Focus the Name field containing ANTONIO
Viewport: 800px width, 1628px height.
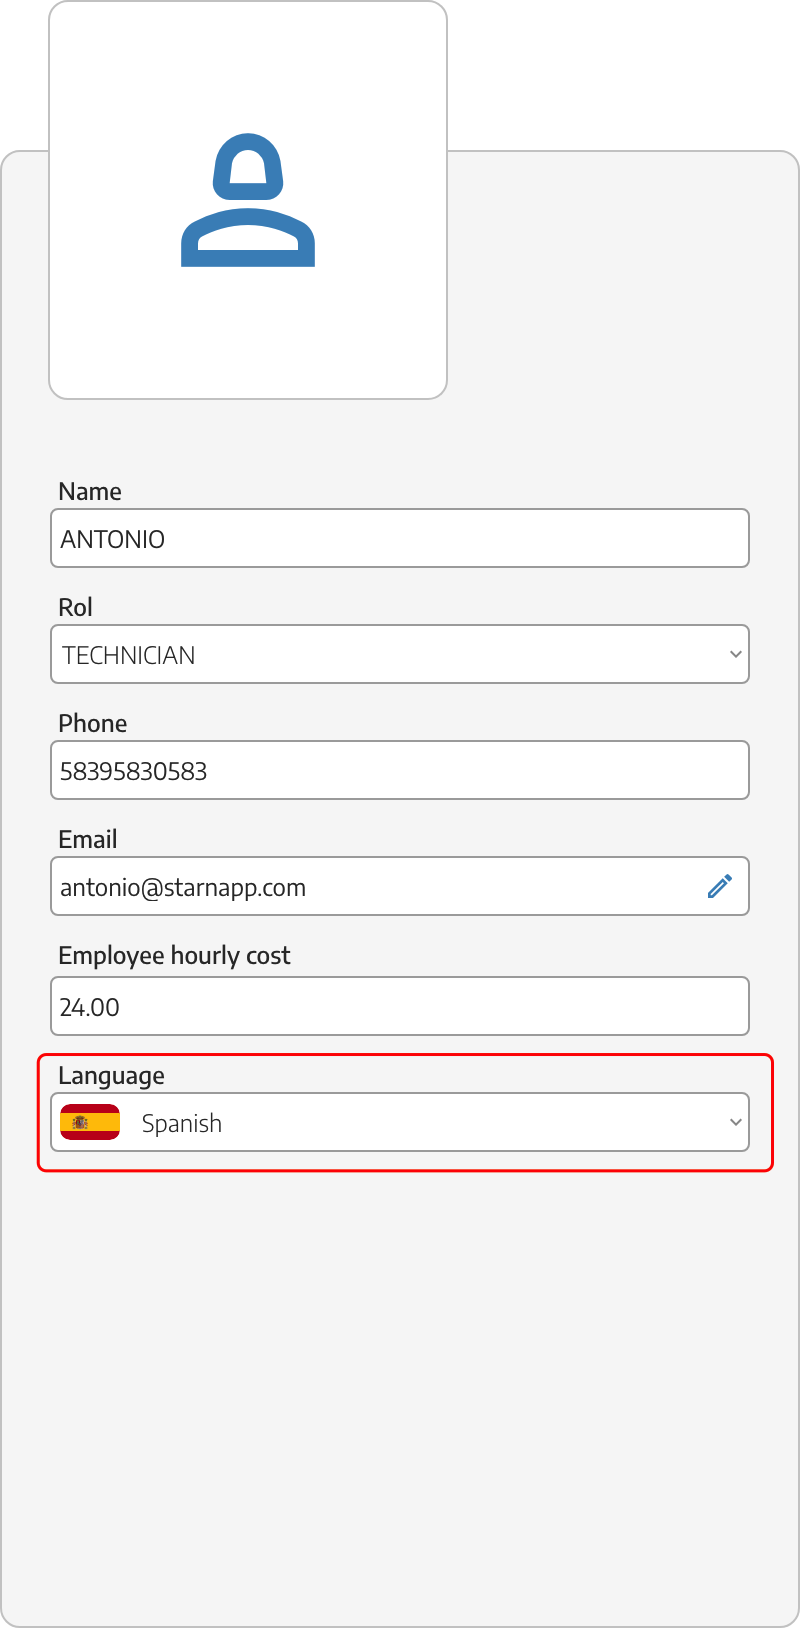point(400,538)
